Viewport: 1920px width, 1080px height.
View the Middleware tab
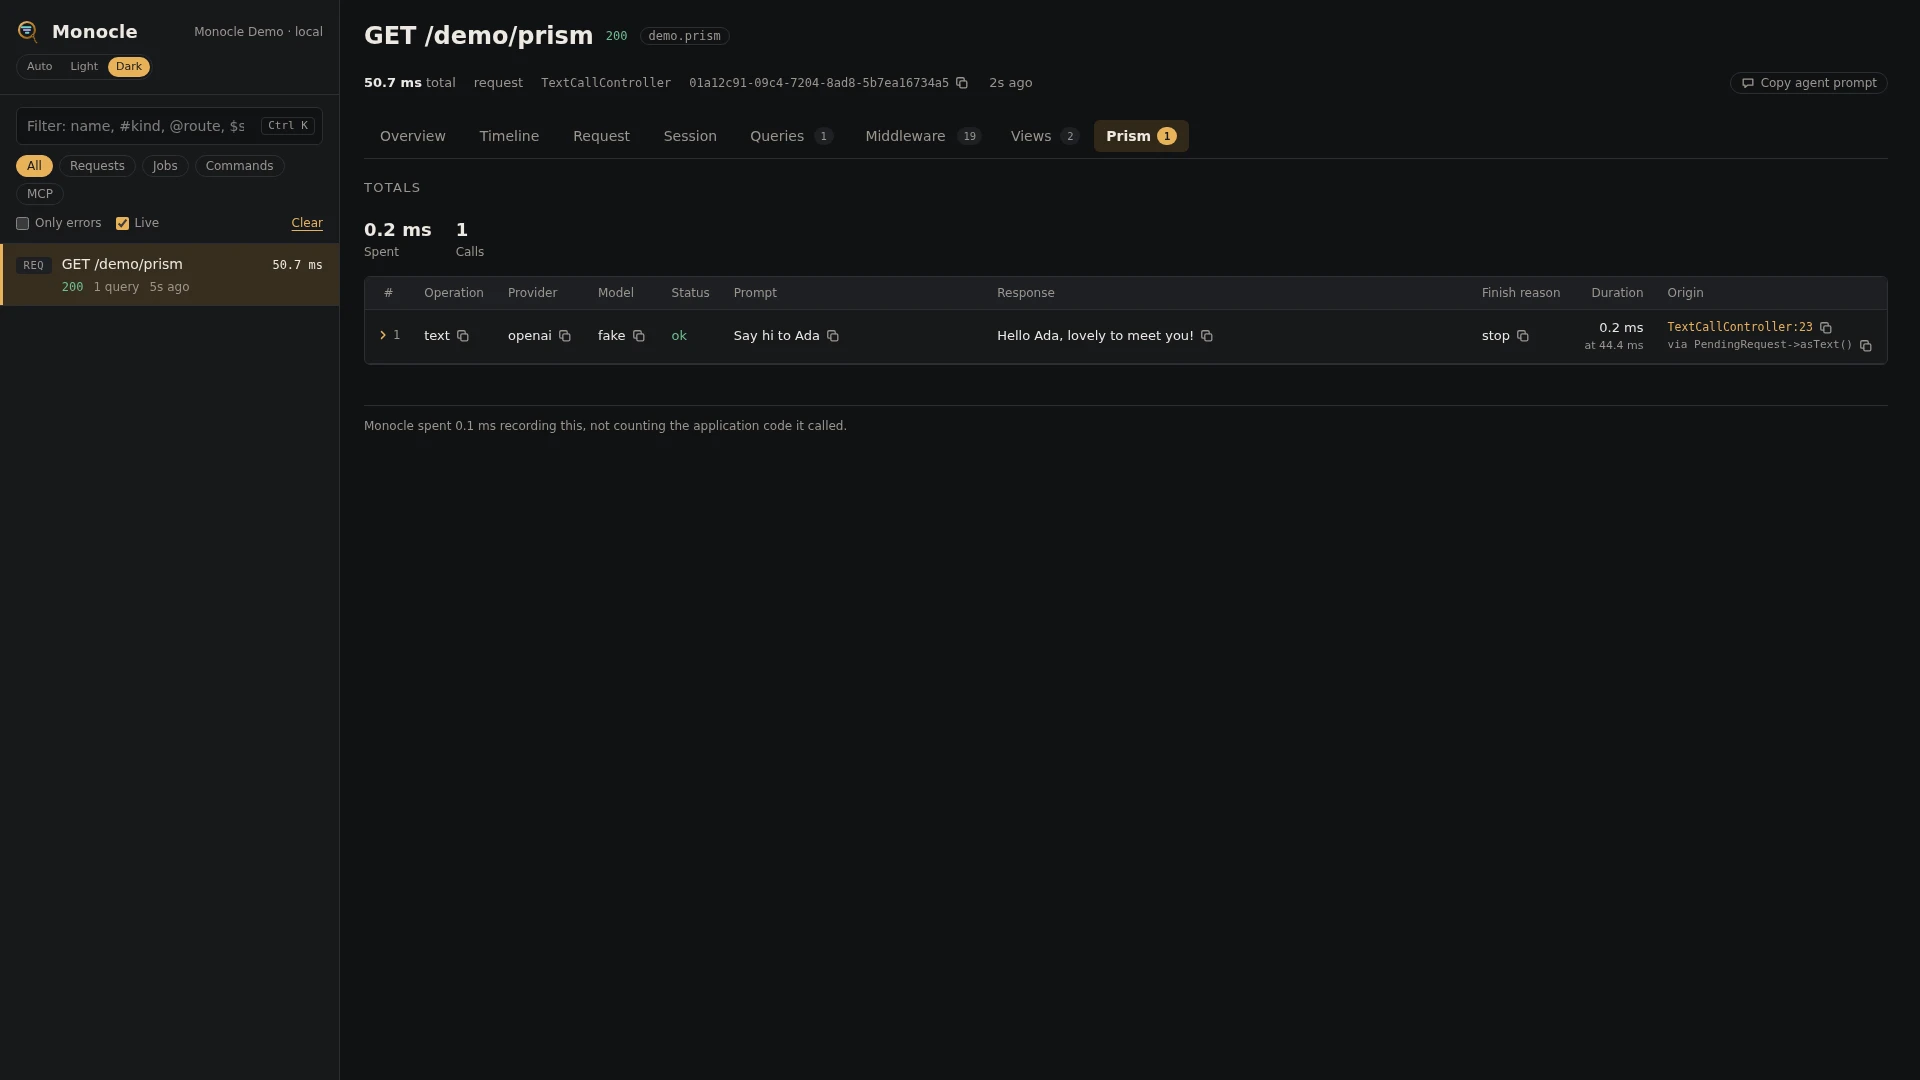click(923, 136)
